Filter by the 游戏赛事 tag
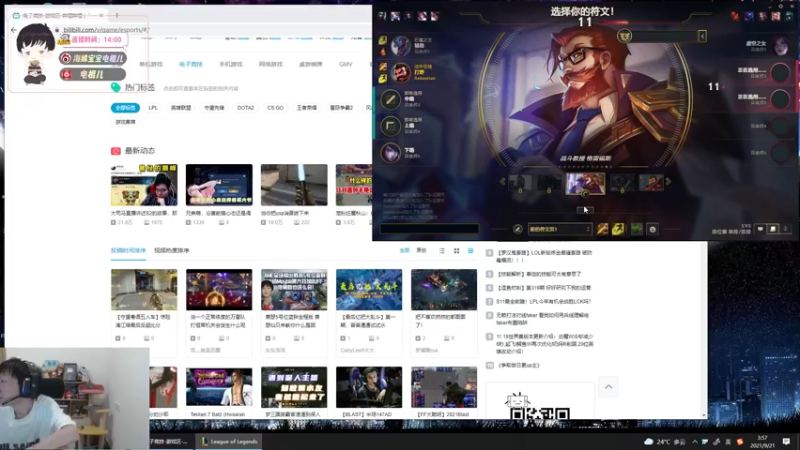800x450 pixels. (x=126, y=122)
